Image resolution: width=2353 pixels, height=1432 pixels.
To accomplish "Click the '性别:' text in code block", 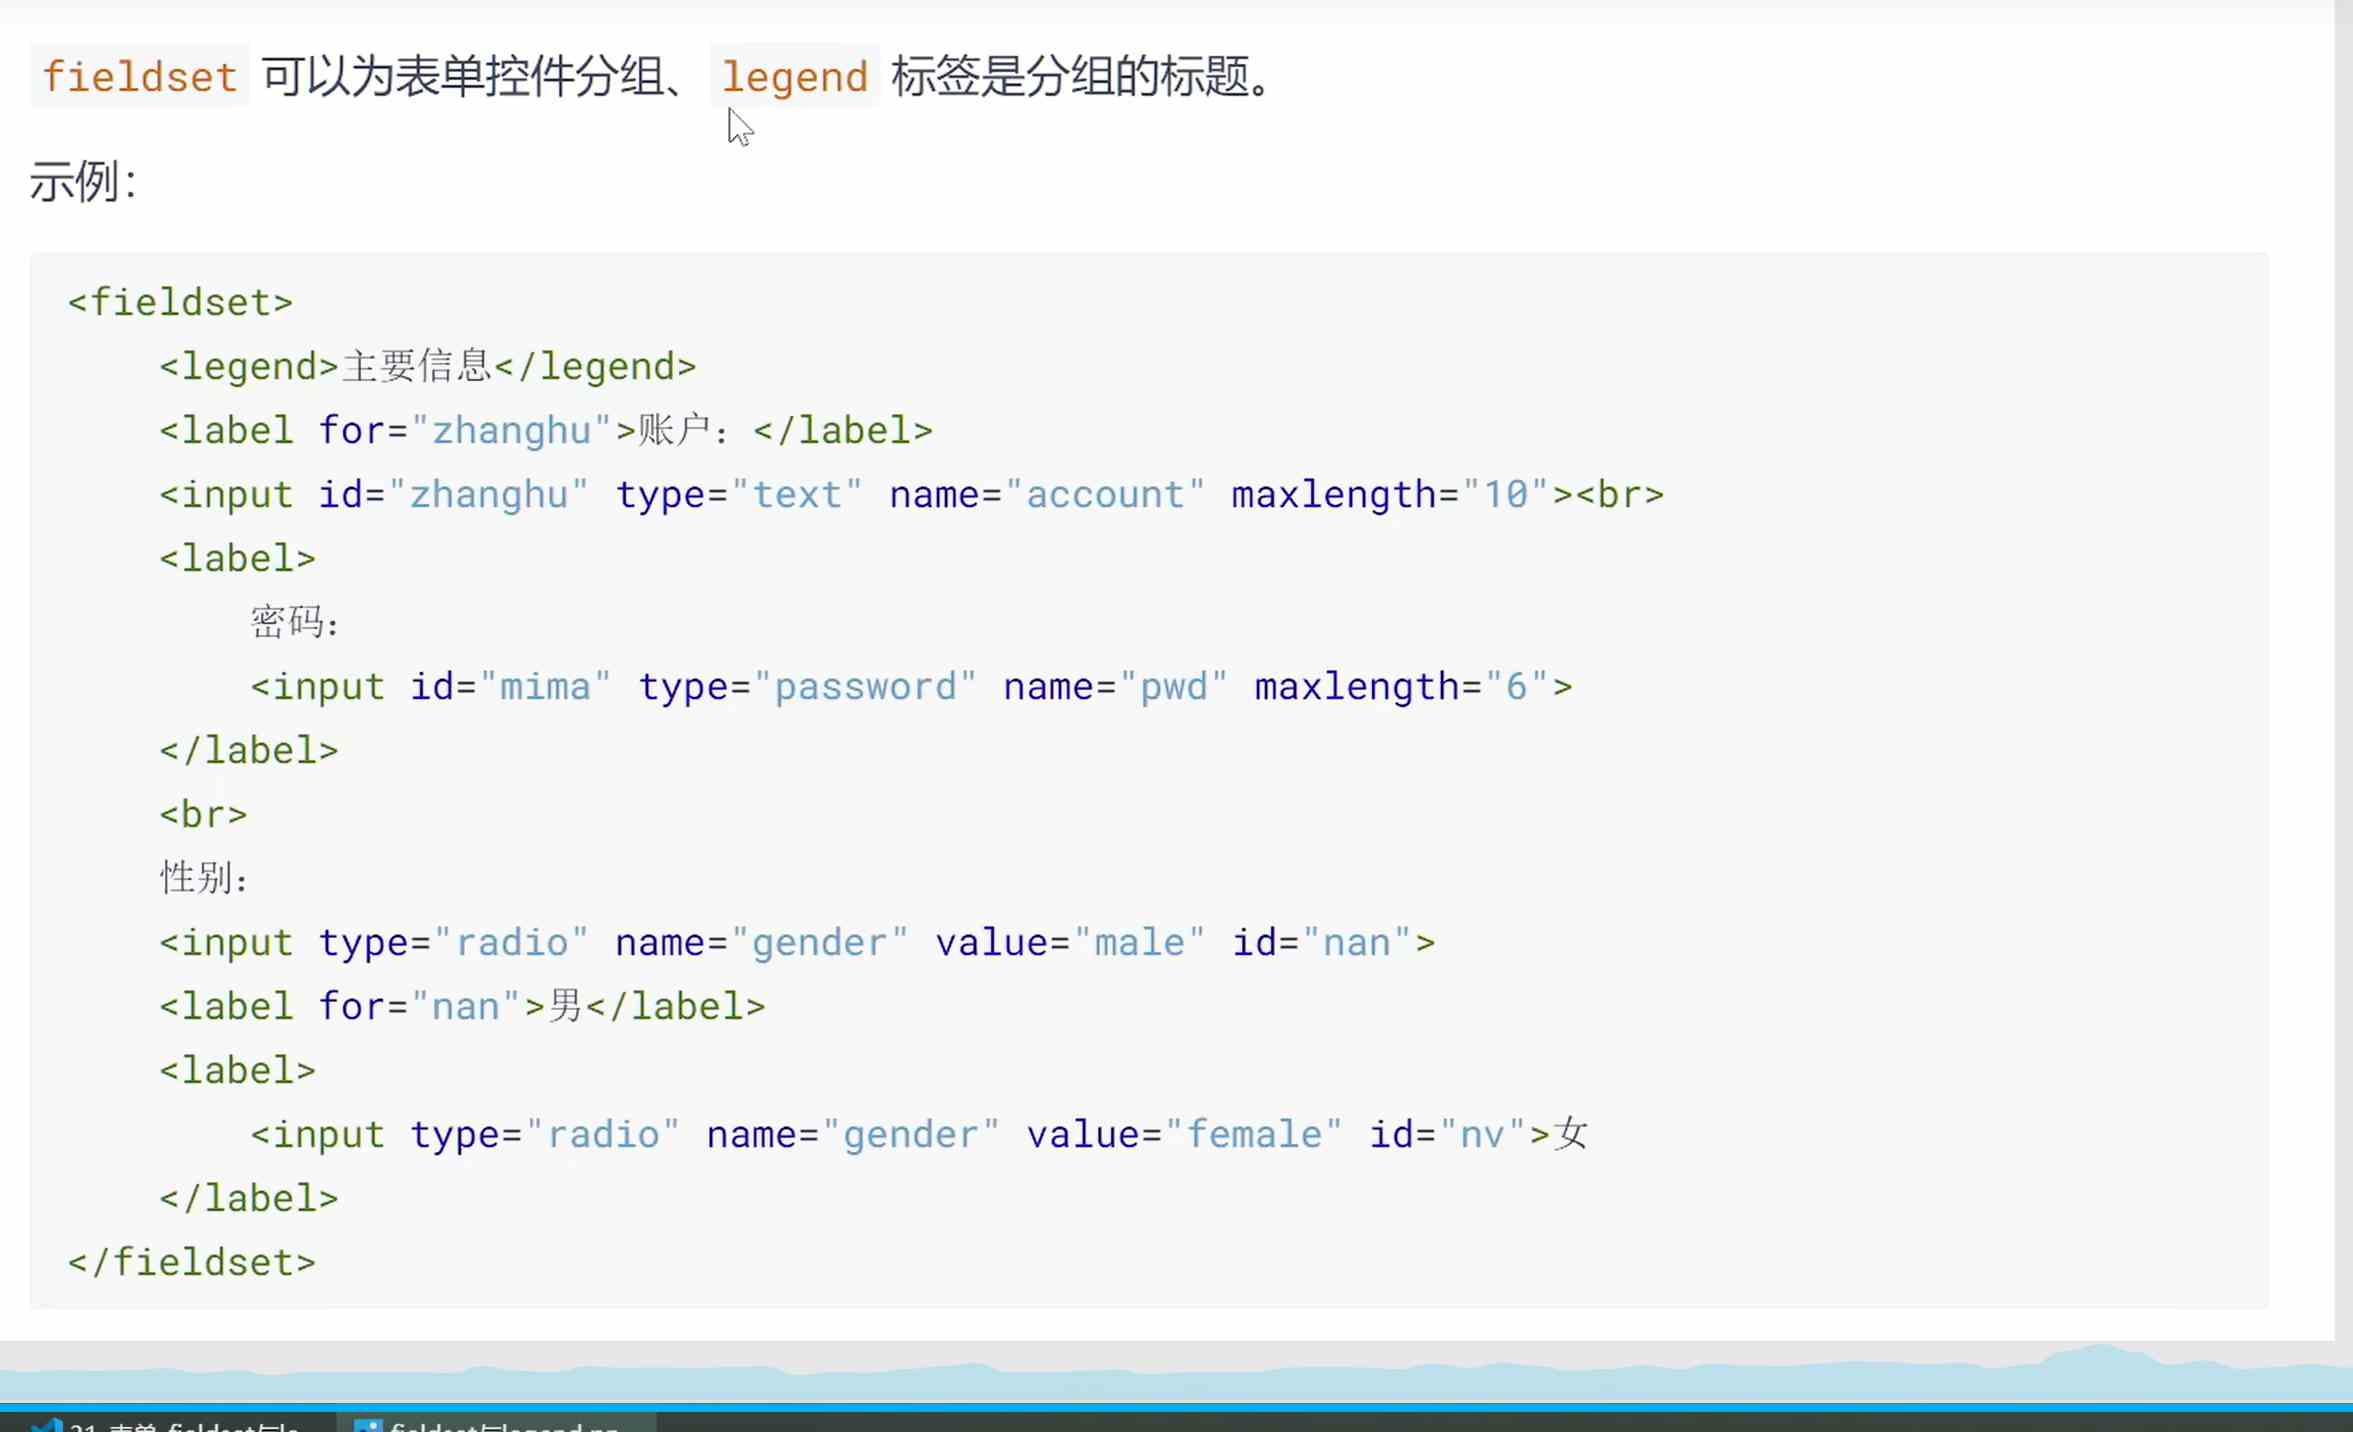I will point(204,878).
